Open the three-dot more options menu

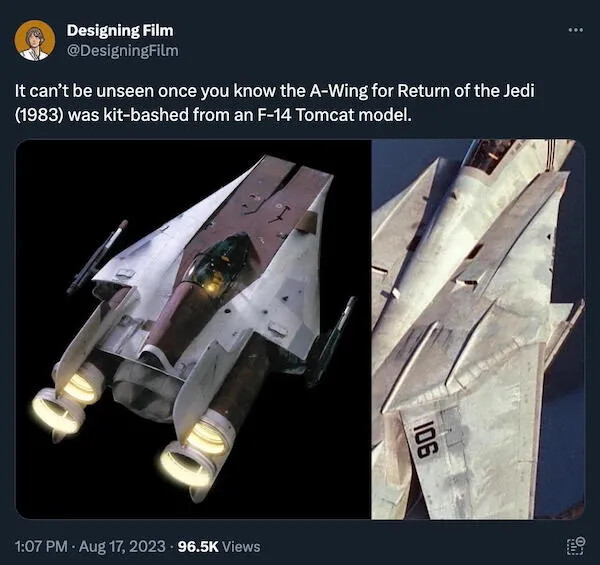576,29
